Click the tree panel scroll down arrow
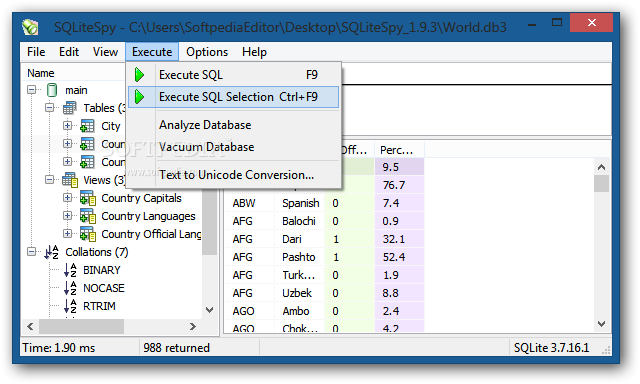The image size is (640, 384). coord(209,310)
